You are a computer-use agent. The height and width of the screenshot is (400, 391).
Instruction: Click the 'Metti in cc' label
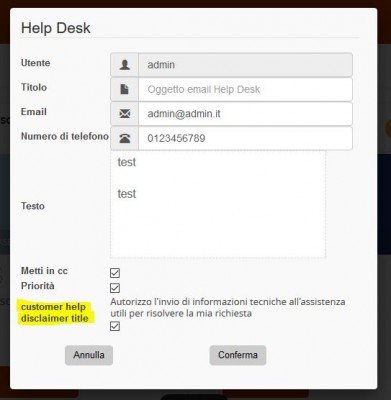44,271
